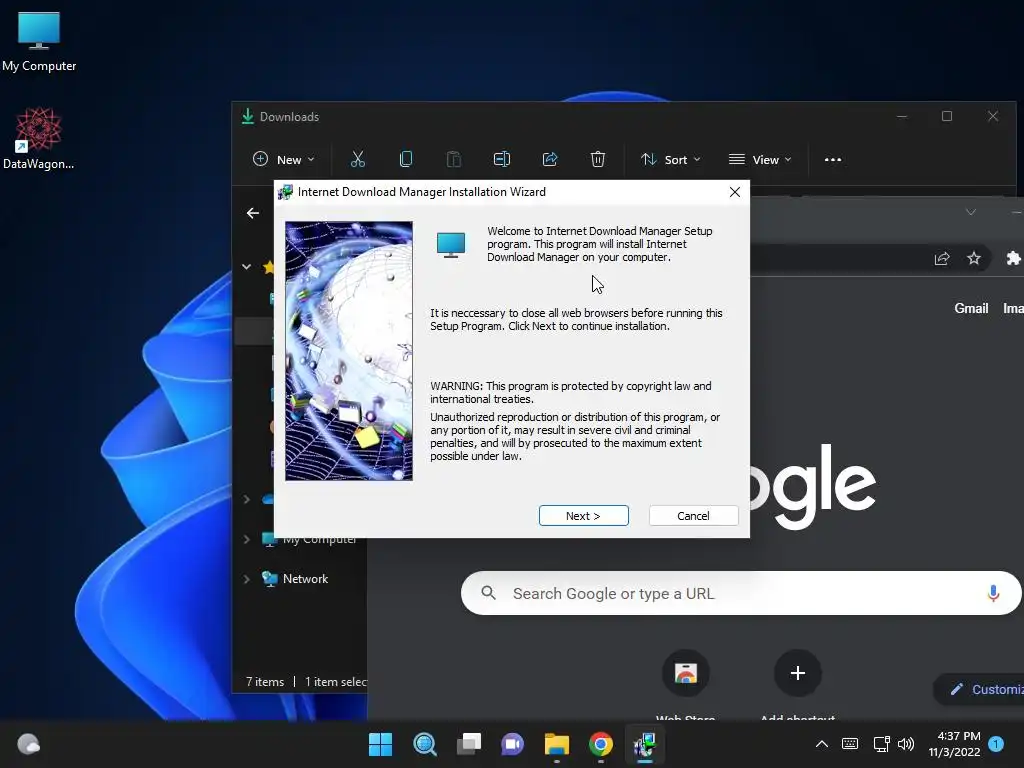The height and width of the screenshot is (768, 1024).
Task: Open taskbar Search
Action: click(x=424, y=744)
